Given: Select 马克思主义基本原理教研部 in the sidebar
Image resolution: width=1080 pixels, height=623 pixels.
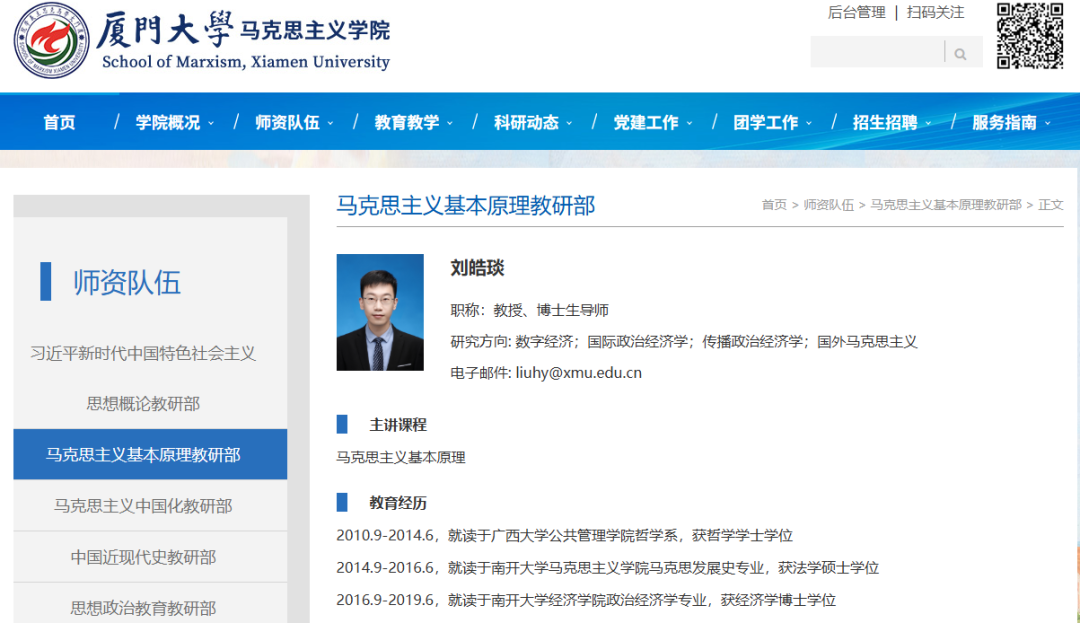Looking at the screenshot, I should click(x=143, y=455).
